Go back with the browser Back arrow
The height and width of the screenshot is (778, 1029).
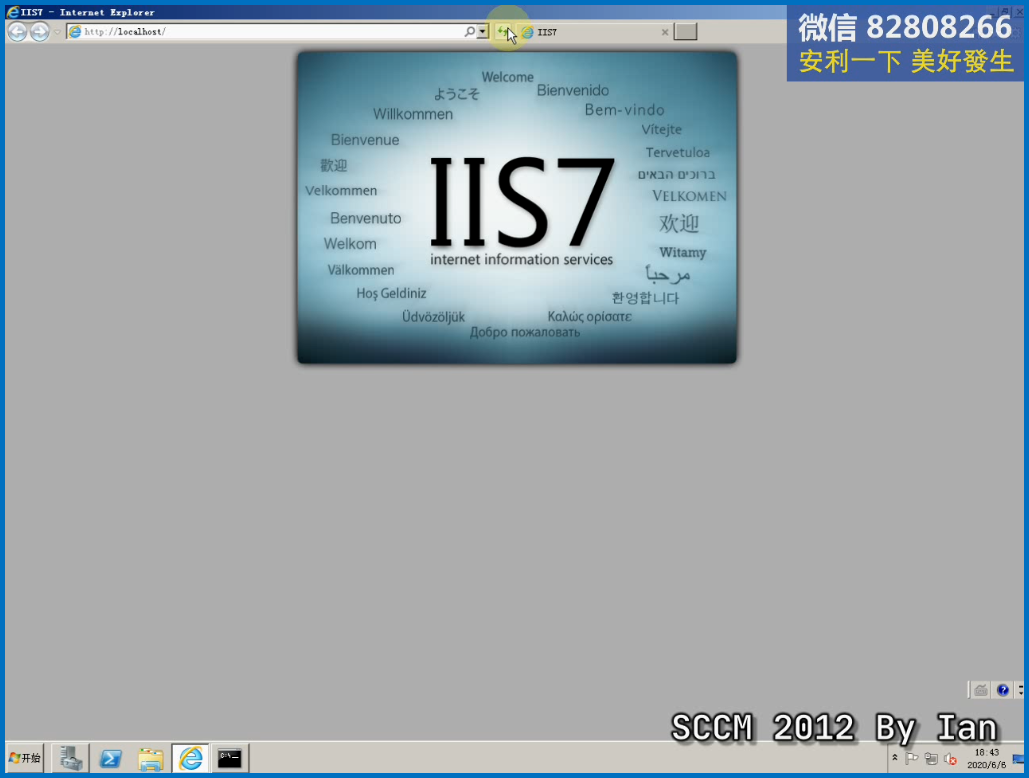tap(18, 31)
